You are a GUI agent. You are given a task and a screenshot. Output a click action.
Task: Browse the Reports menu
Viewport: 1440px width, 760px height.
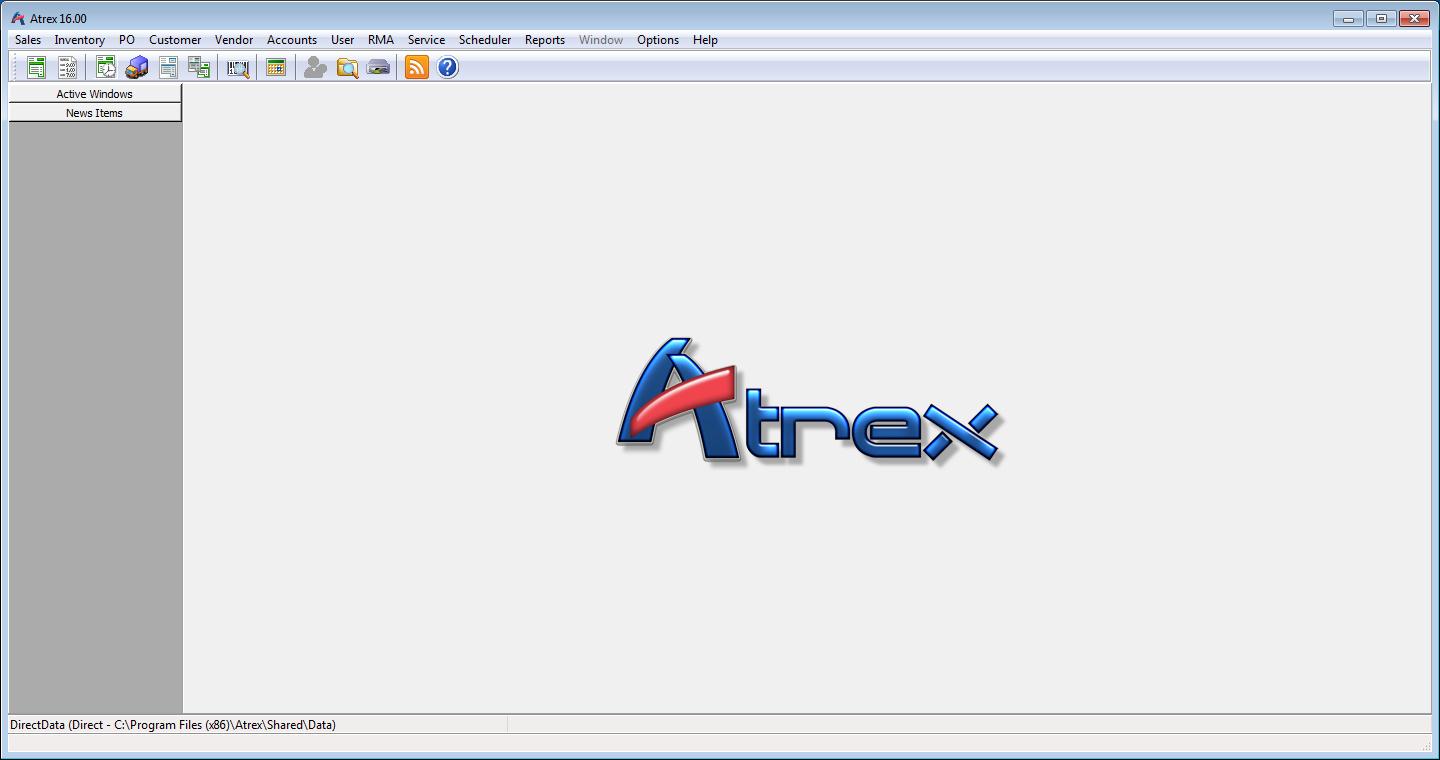(544, 39)
